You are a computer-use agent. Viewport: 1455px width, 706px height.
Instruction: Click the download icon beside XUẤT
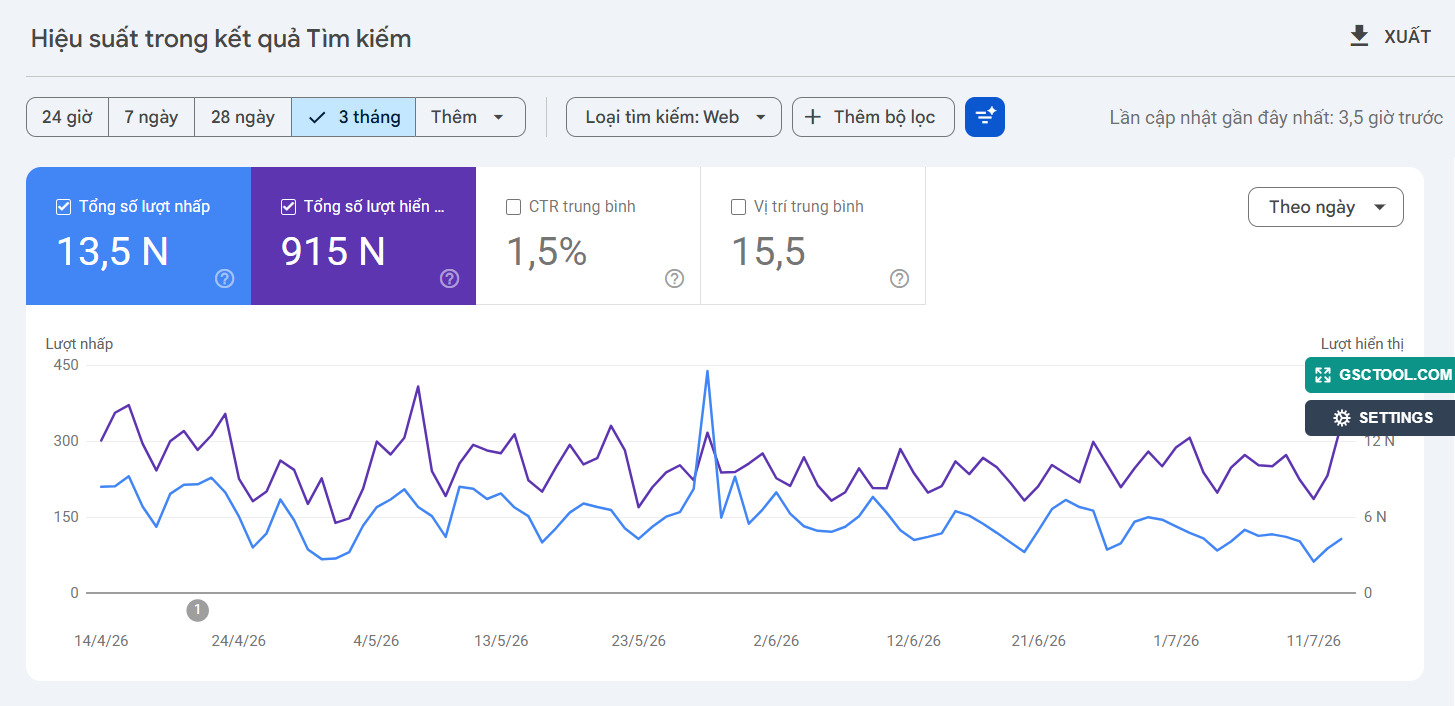tap(1359, 37)
